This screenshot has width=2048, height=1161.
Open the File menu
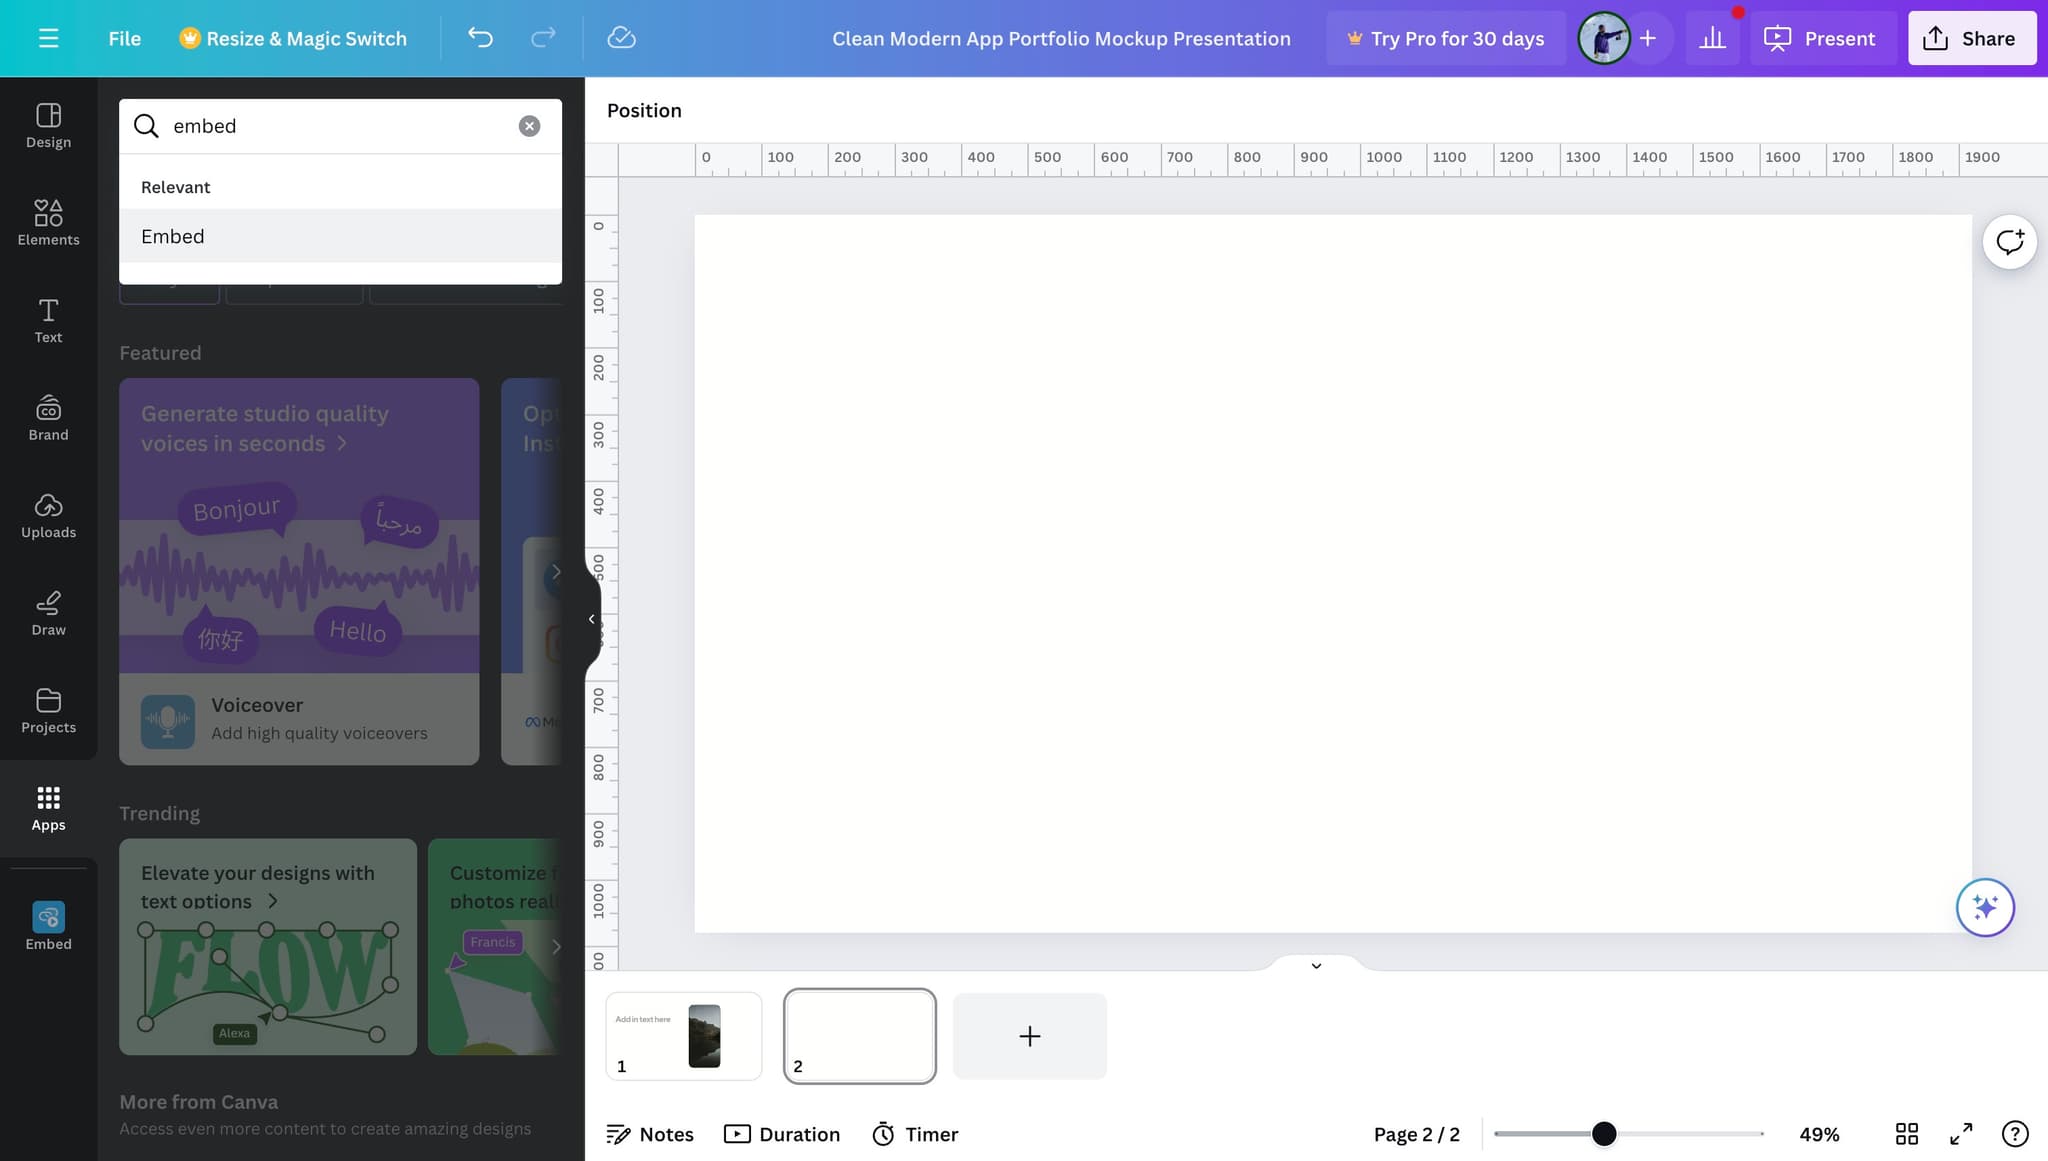click(124, 38)
